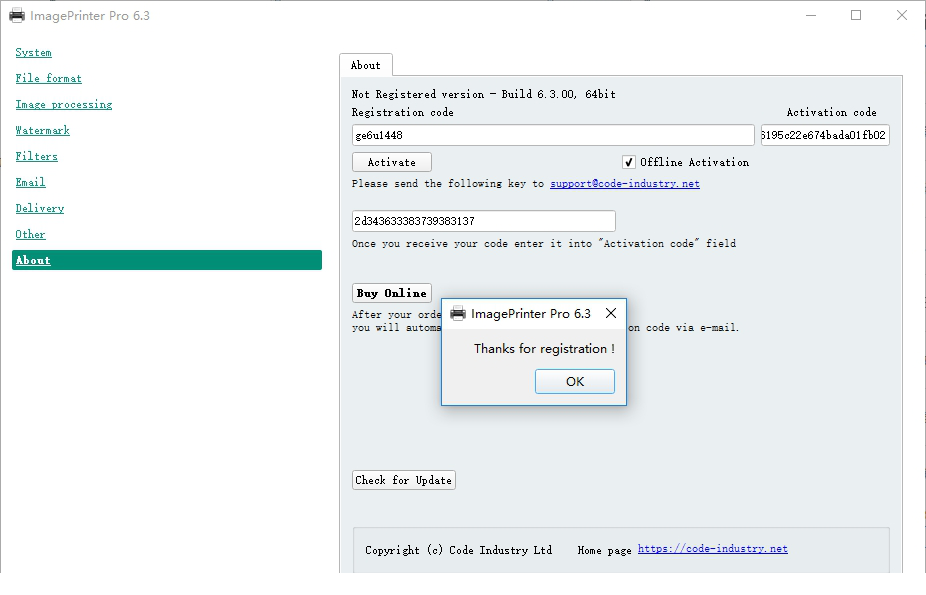This screenshot has height=595, width=926.
Task: Click the printer icon in main title bar
Action: pos(17,15)
